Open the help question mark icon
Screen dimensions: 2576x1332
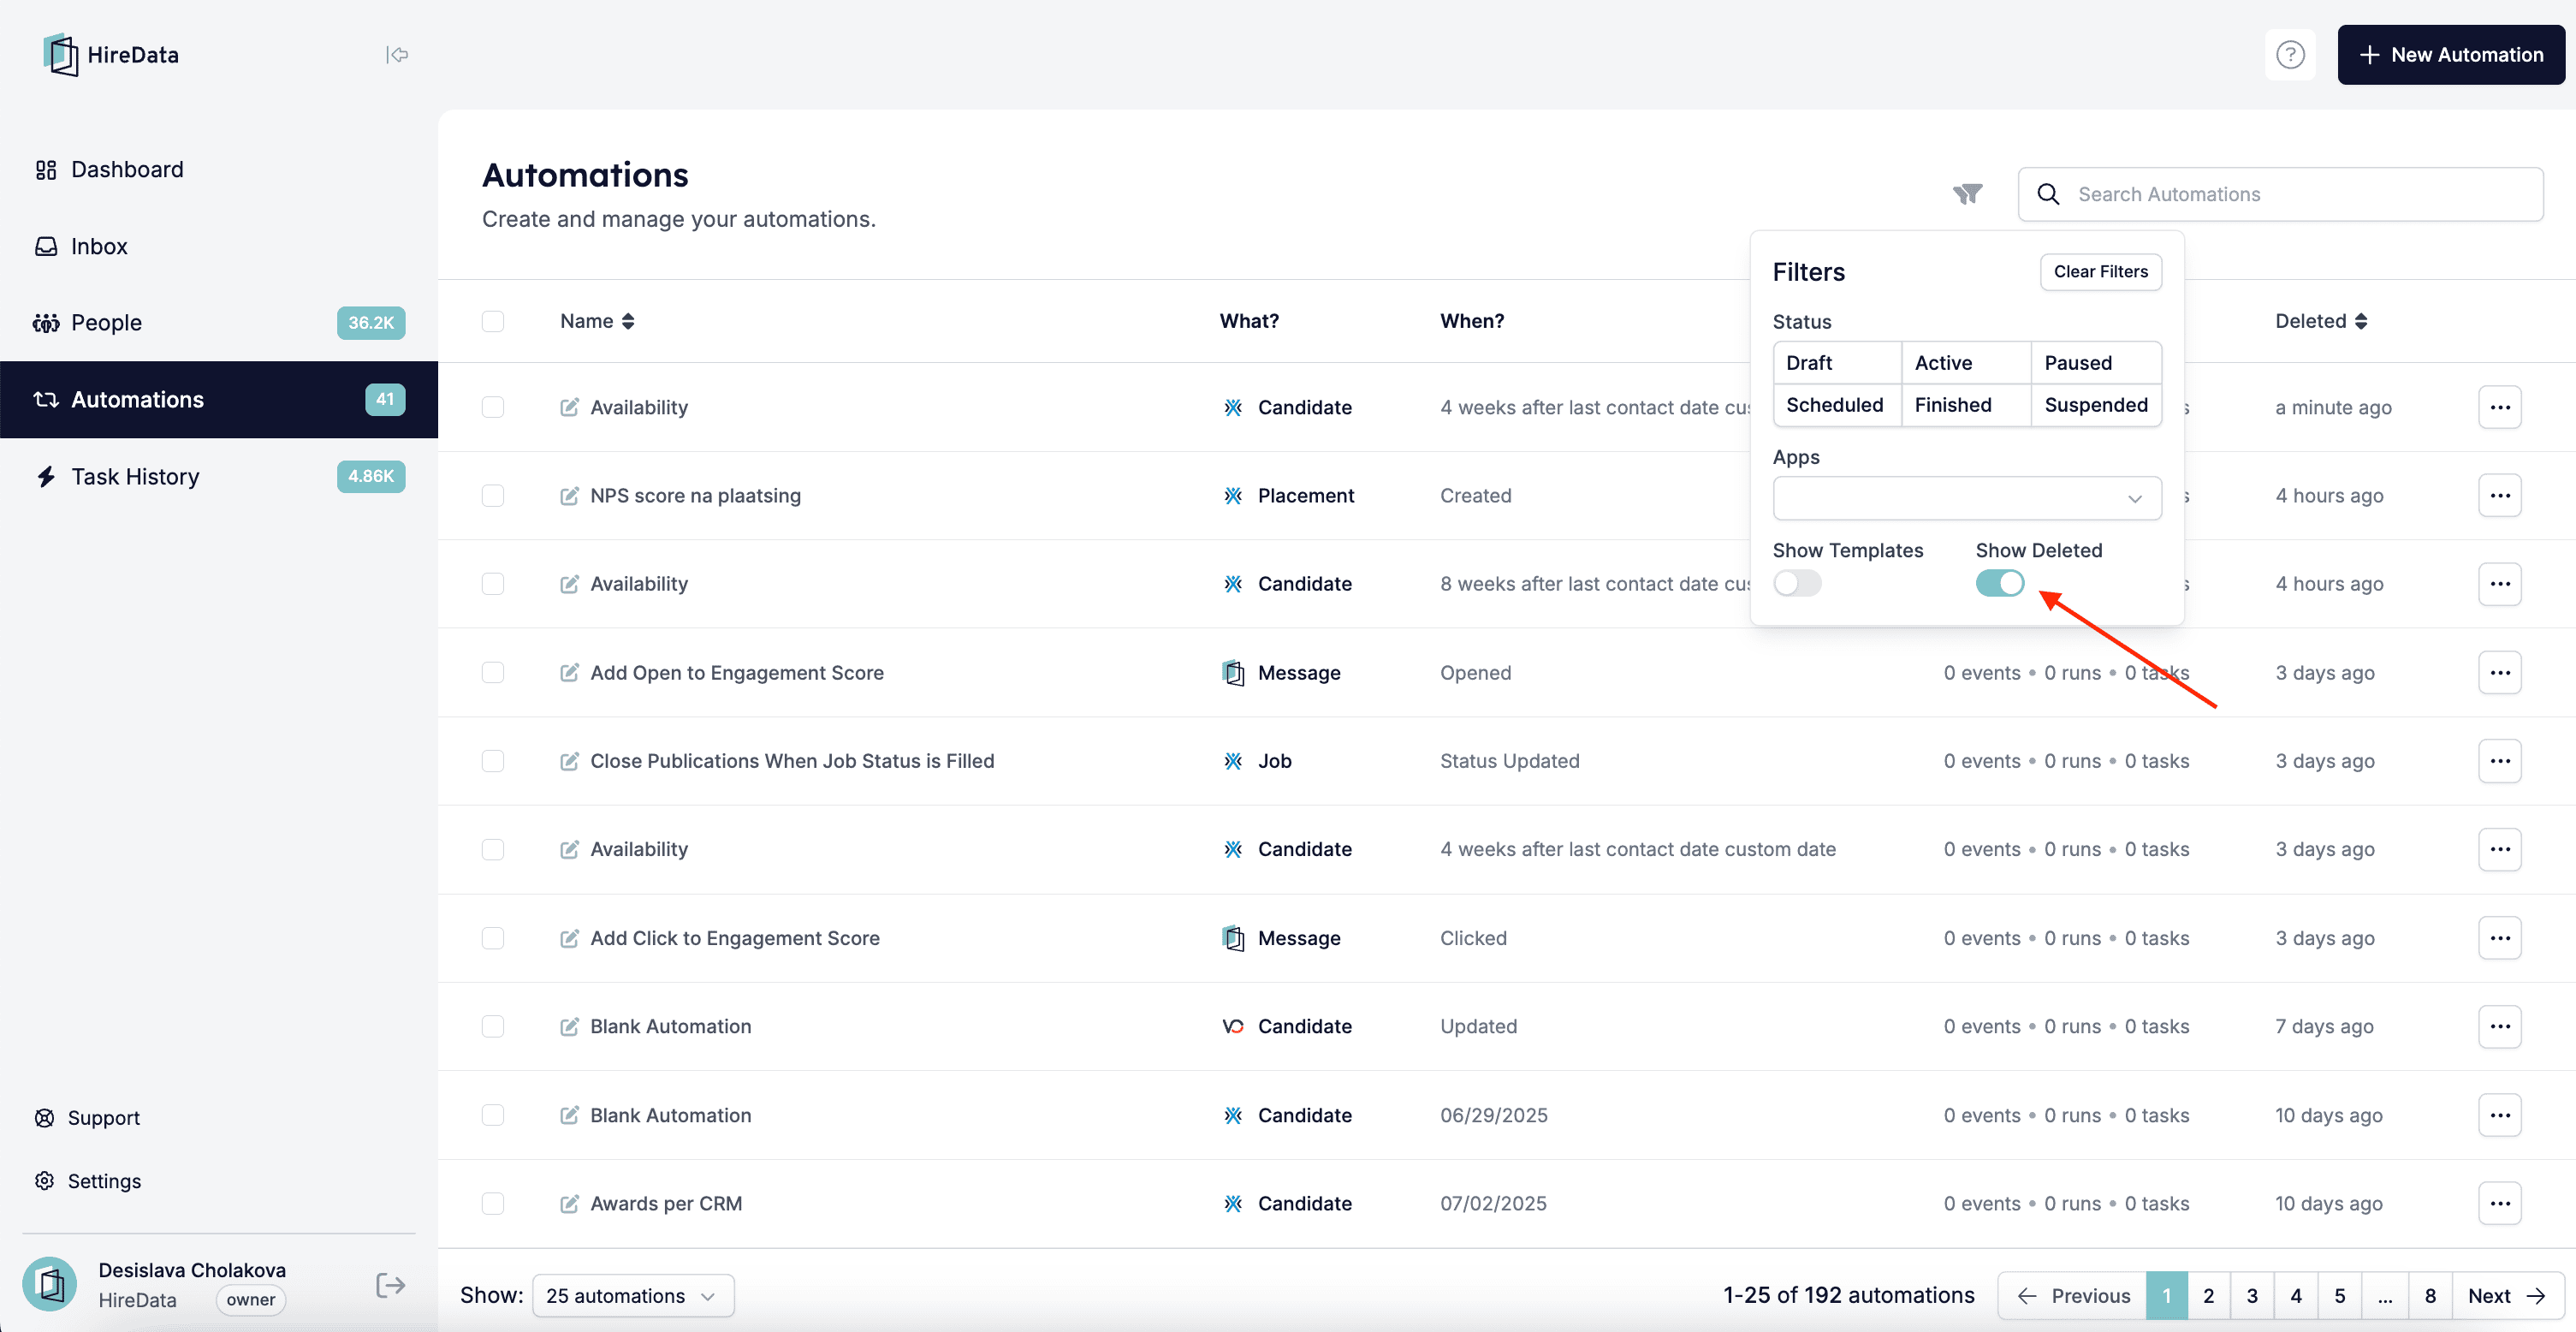tap(2290, 55)
